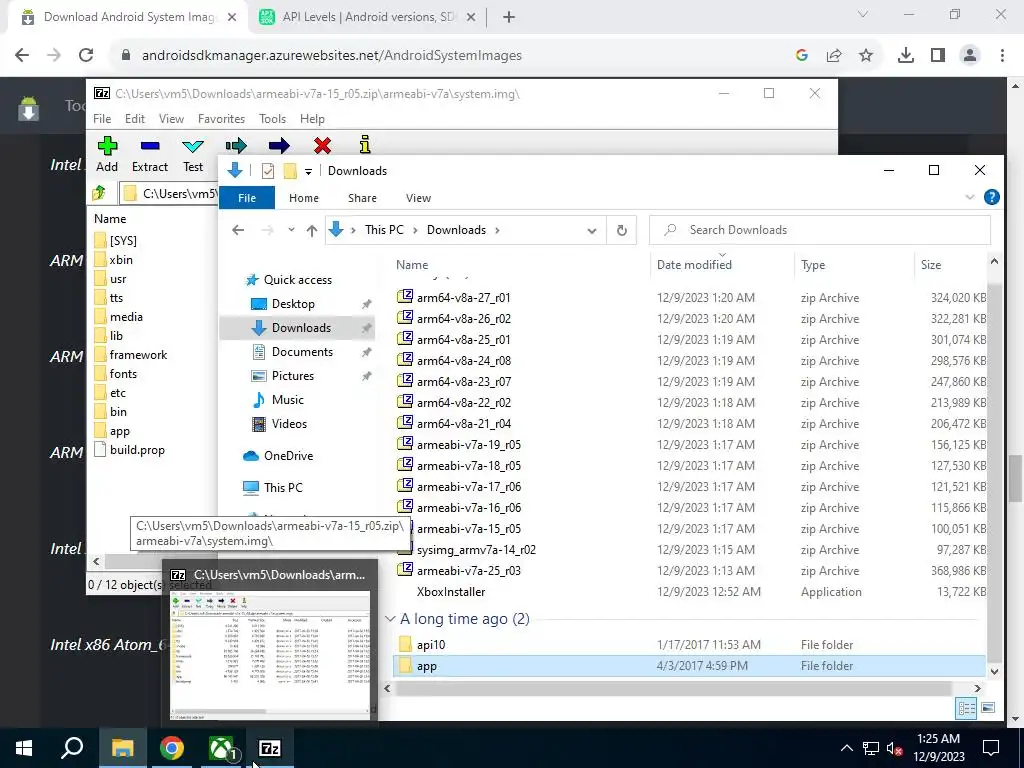Click the Explorer Back navigation arrow
1024x768 pixels.
tap(238, 230)
